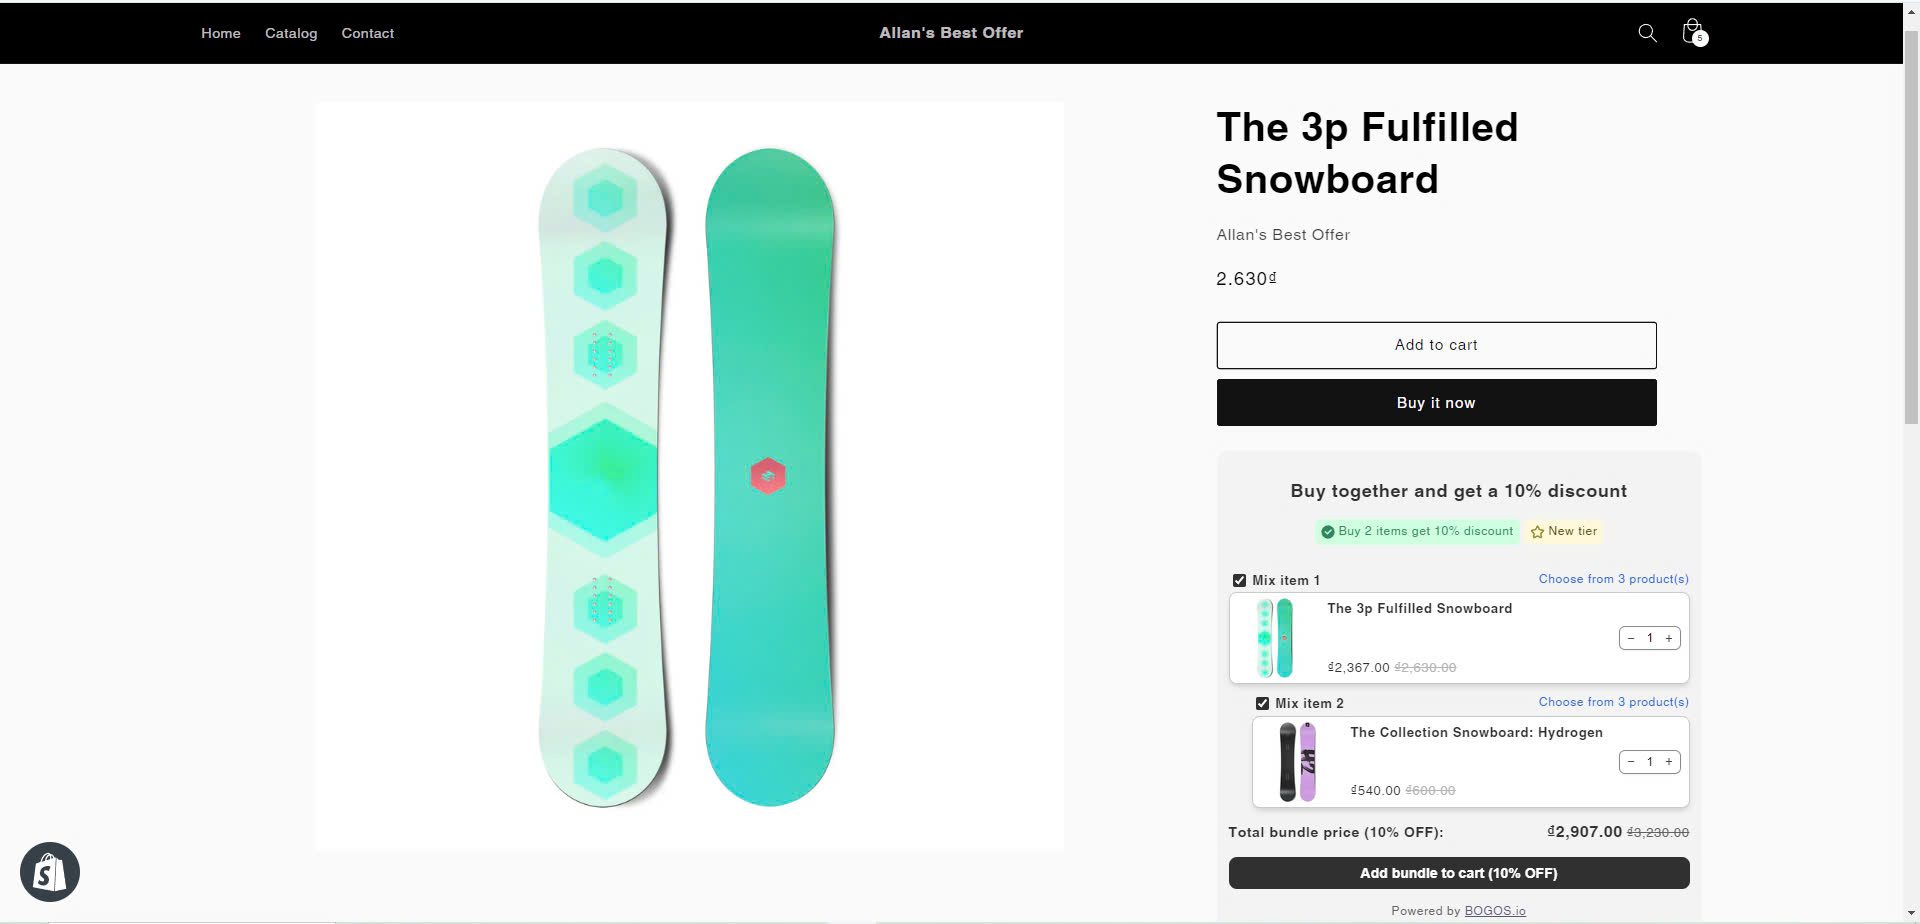
Task: Go to the Home menu item
Action: pyautogui.click(x=220, y=33)
